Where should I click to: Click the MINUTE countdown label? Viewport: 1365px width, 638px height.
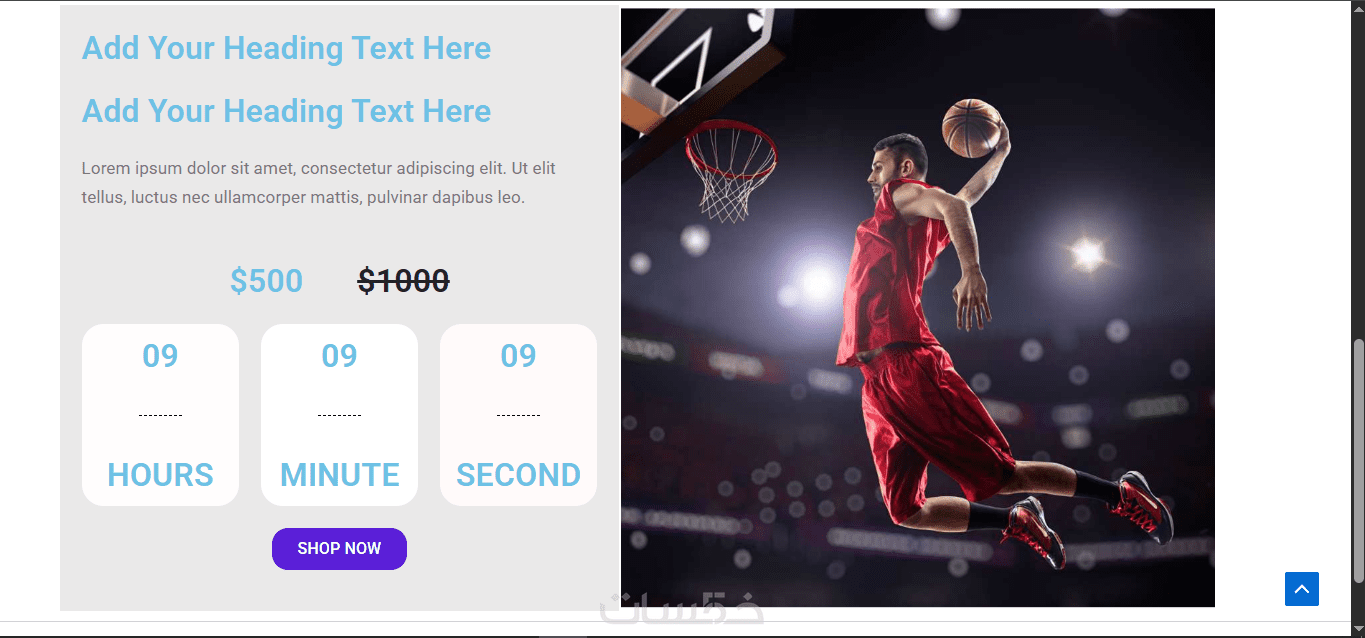click(339, 475)
